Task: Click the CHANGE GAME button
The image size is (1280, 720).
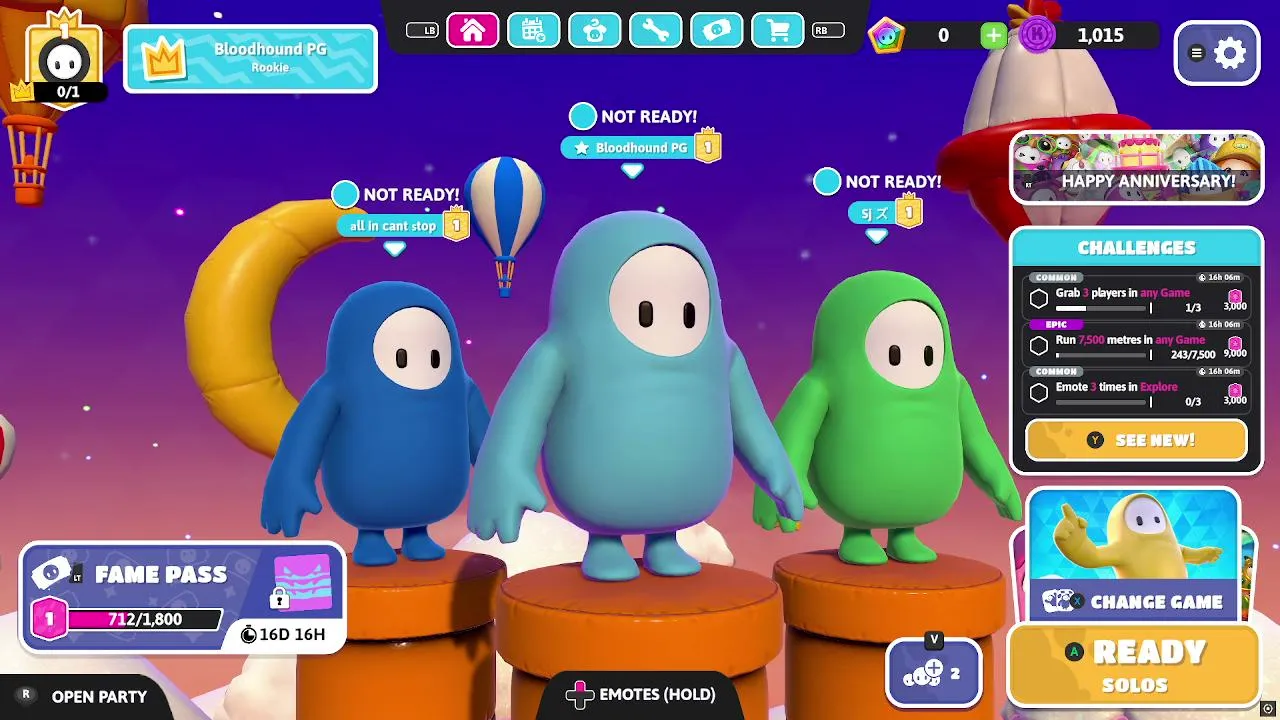Action: point(1134,601)
